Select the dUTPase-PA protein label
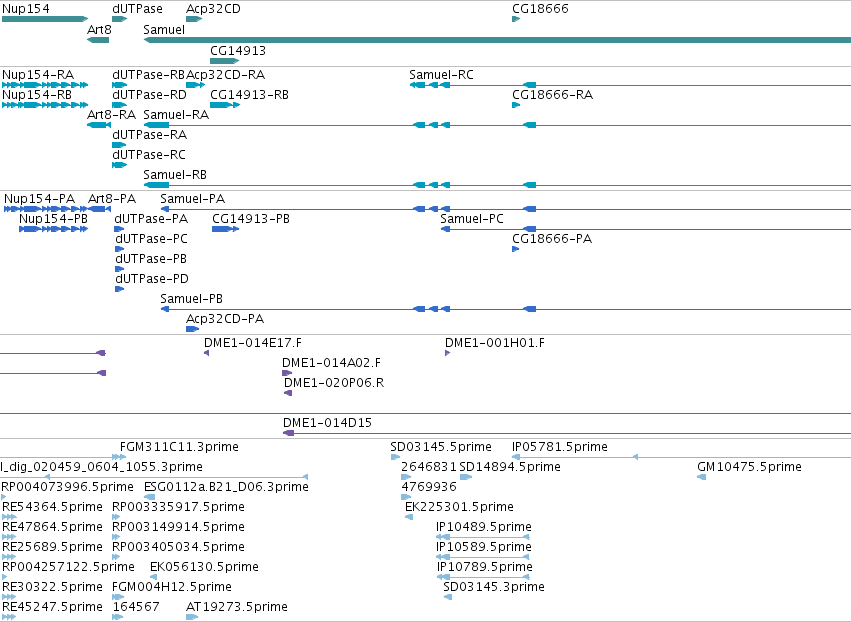Screen dimensions: 851x622 point(151,219)
